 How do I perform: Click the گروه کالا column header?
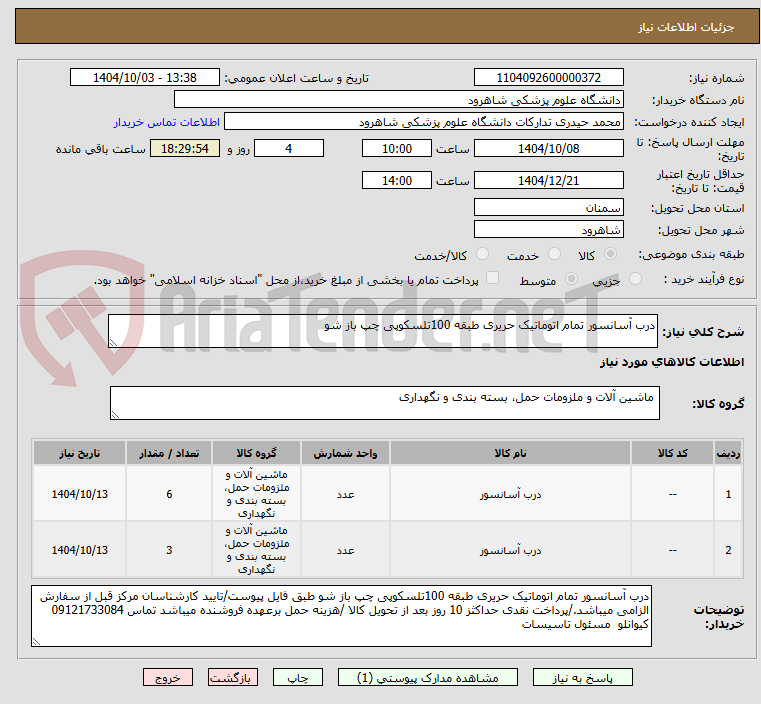coord(256,453)
